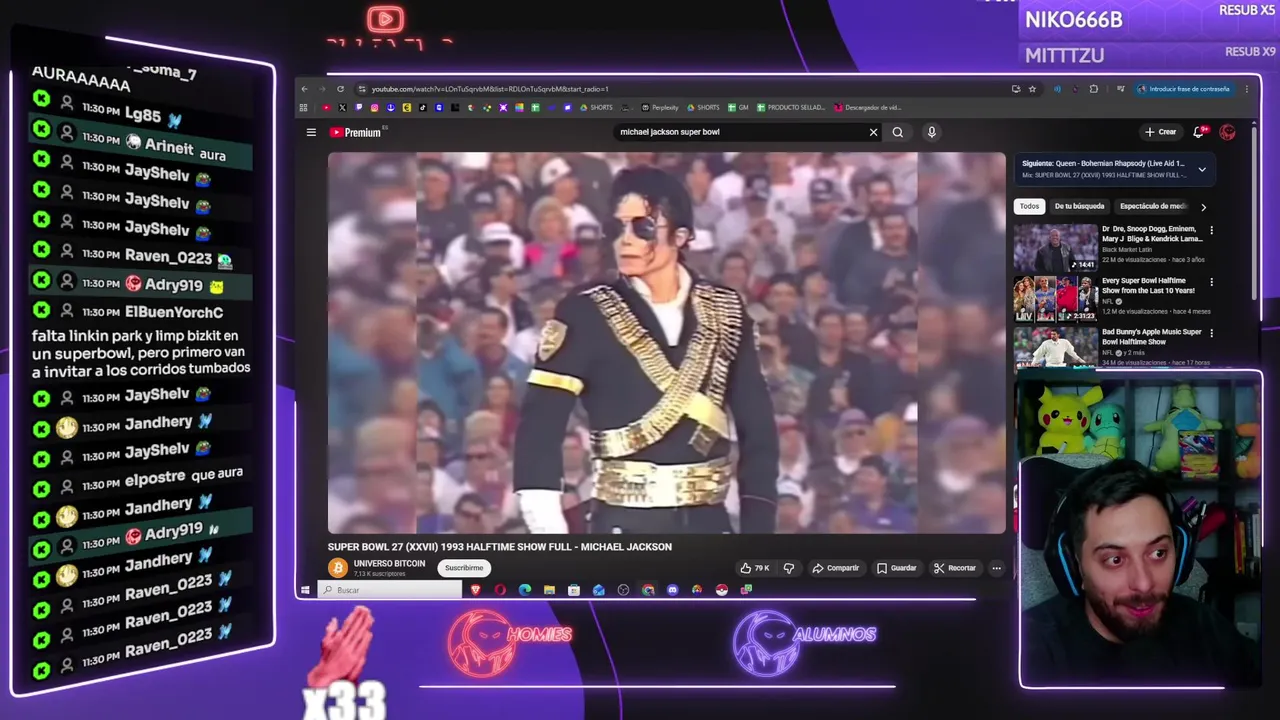Open Brave browser from the taskbar
The image size is (1280, 720).
point(475,590)
